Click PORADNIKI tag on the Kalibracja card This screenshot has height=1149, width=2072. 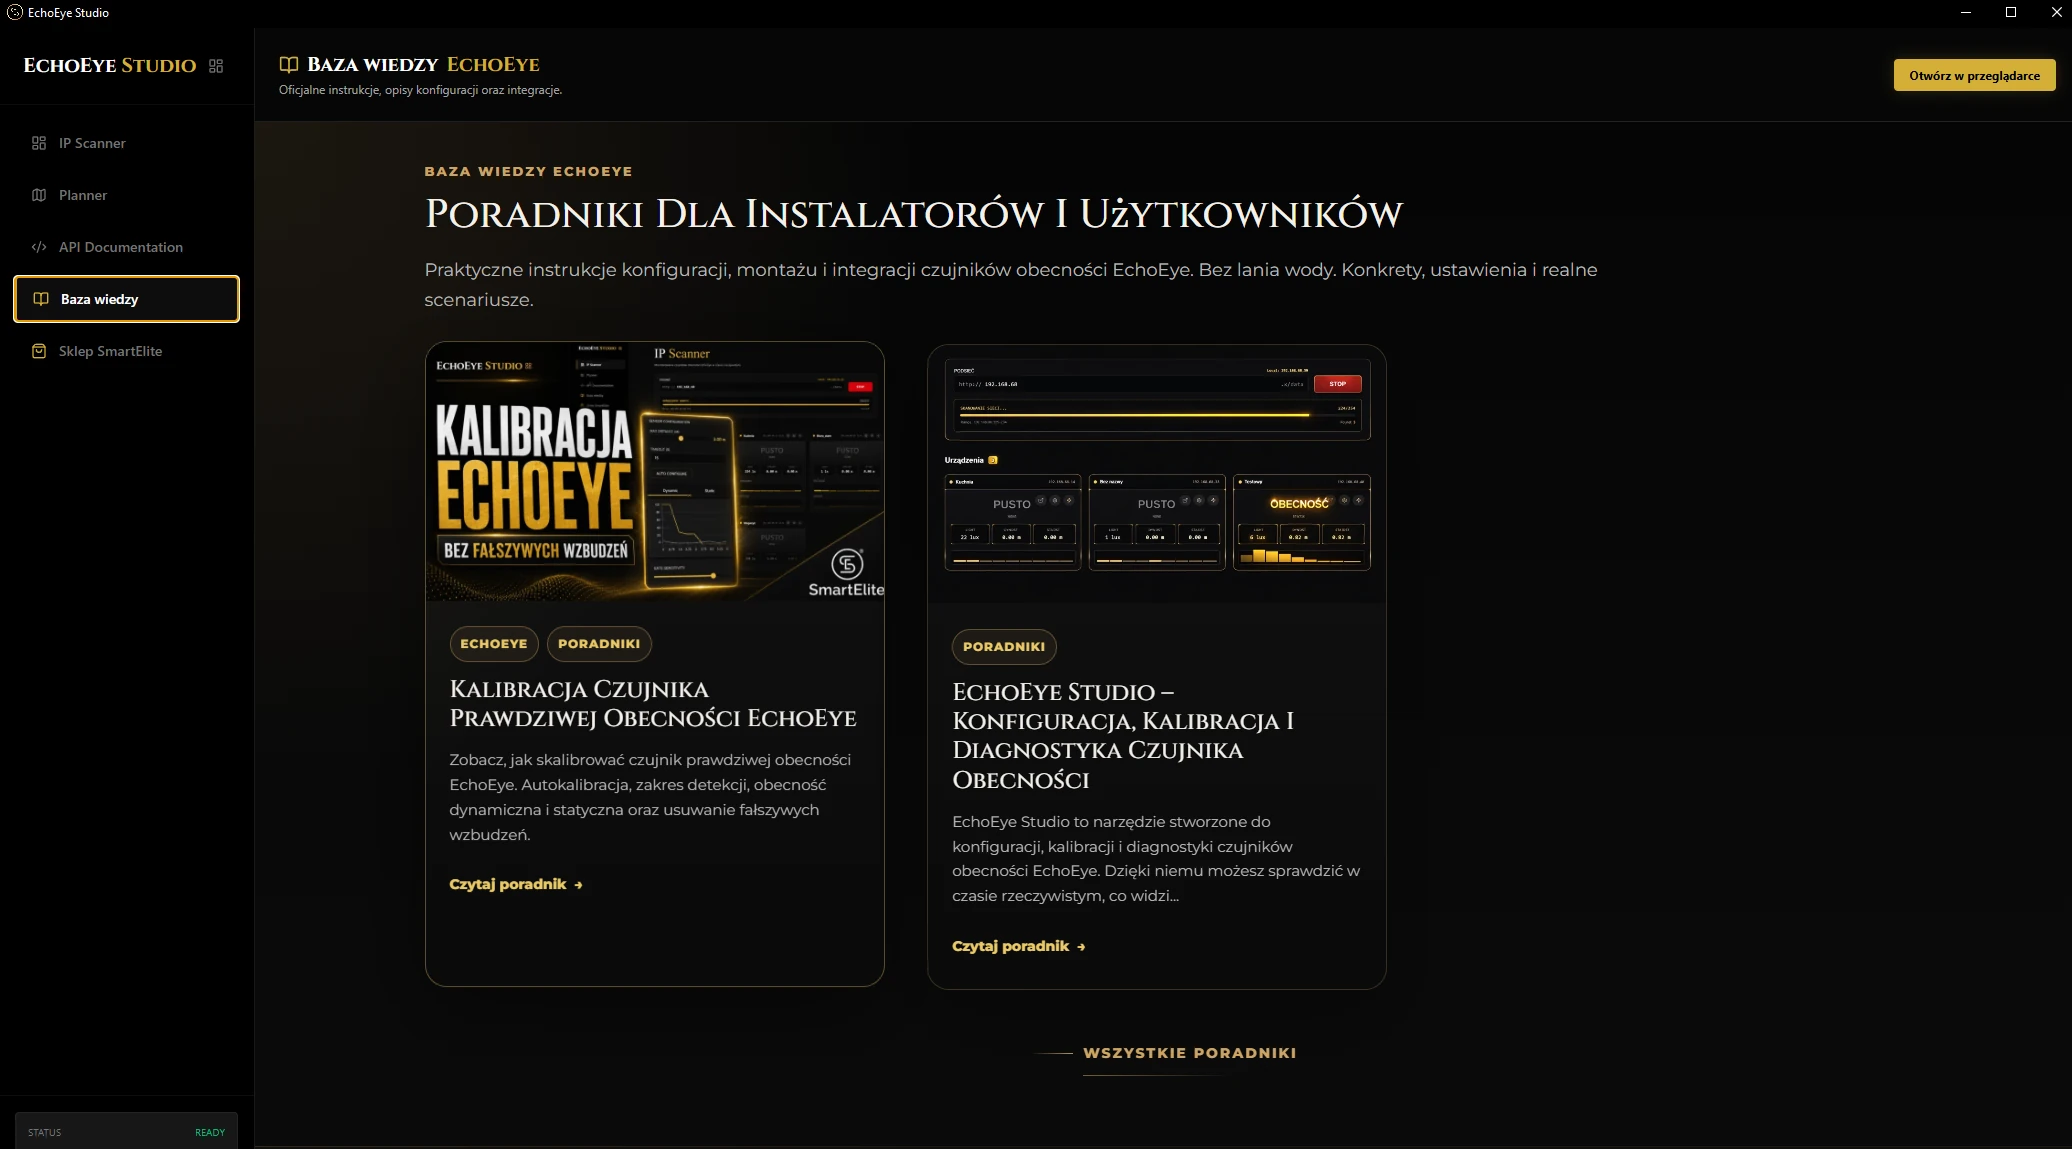click(x=599, y=644)
